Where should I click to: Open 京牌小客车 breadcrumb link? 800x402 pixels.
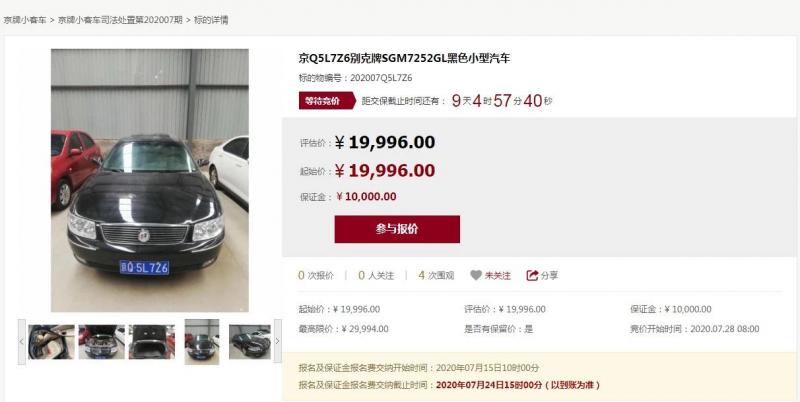click(x=25, y=20)
